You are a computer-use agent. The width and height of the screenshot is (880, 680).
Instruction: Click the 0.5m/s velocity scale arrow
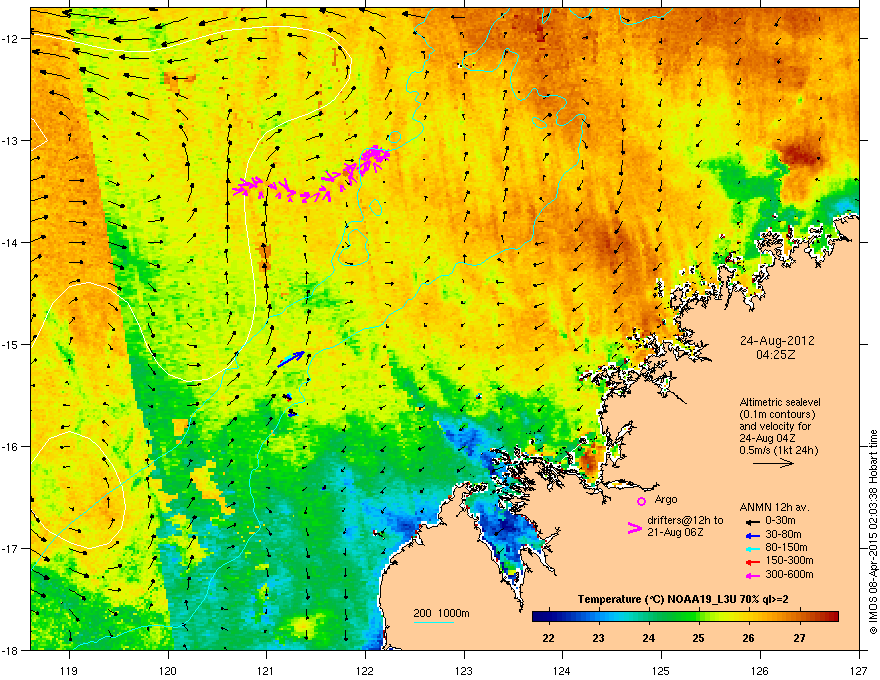point(773,463)
